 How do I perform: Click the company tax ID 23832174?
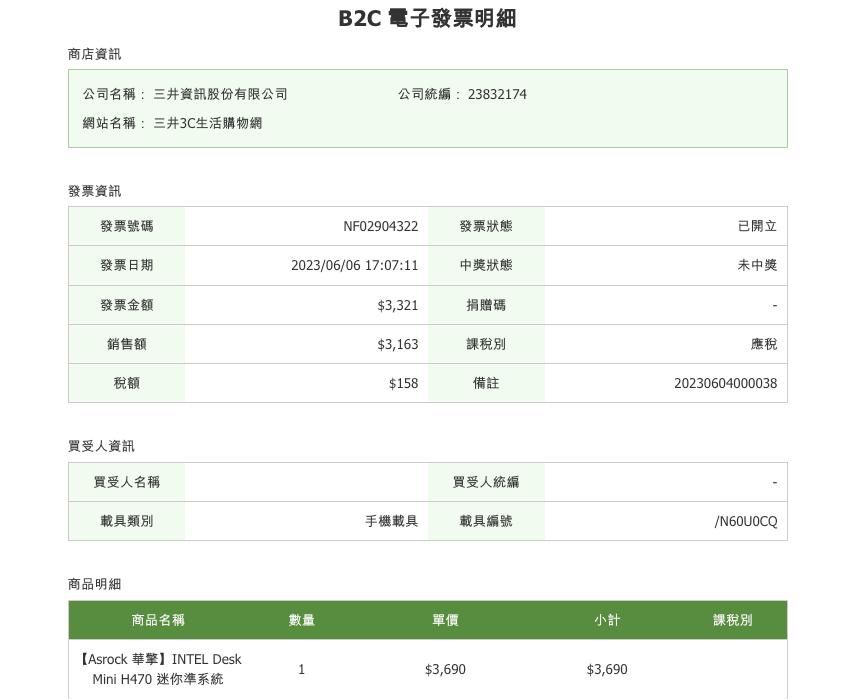pyautogui.click(x=497, y=94)
